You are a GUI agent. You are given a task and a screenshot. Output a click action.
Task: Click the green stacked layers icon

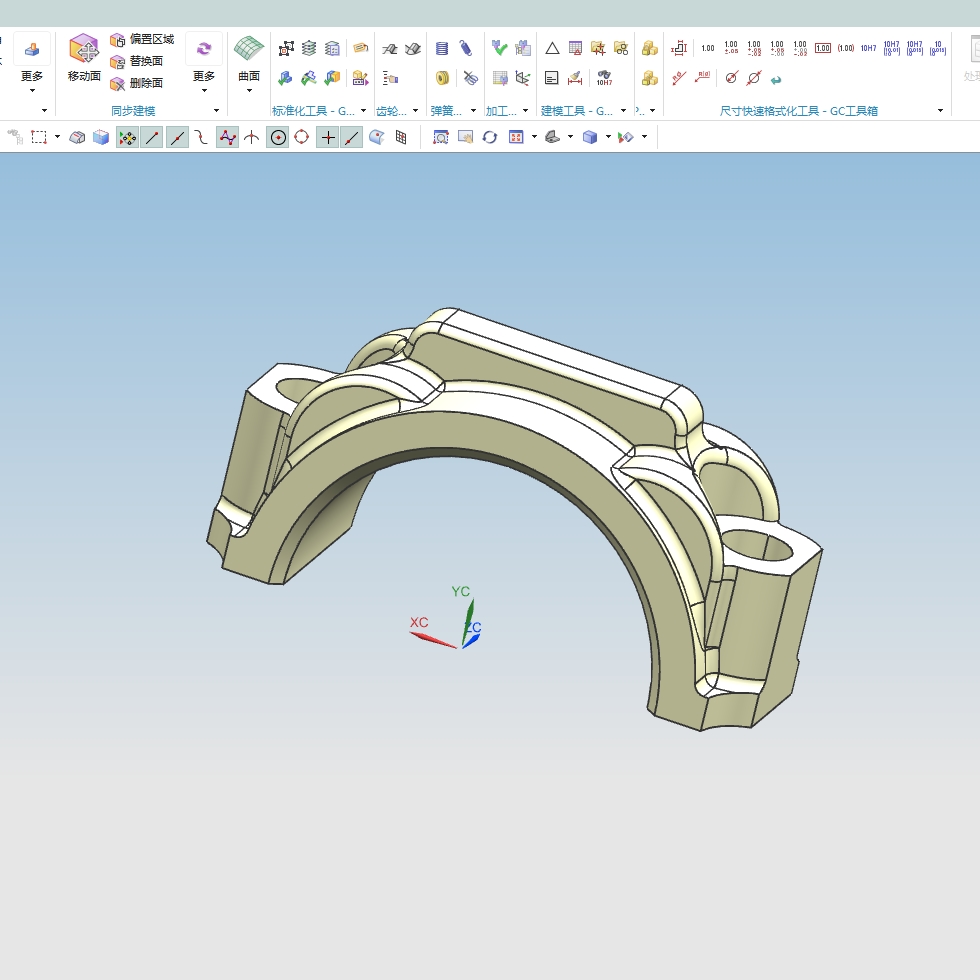pos(309,48)
